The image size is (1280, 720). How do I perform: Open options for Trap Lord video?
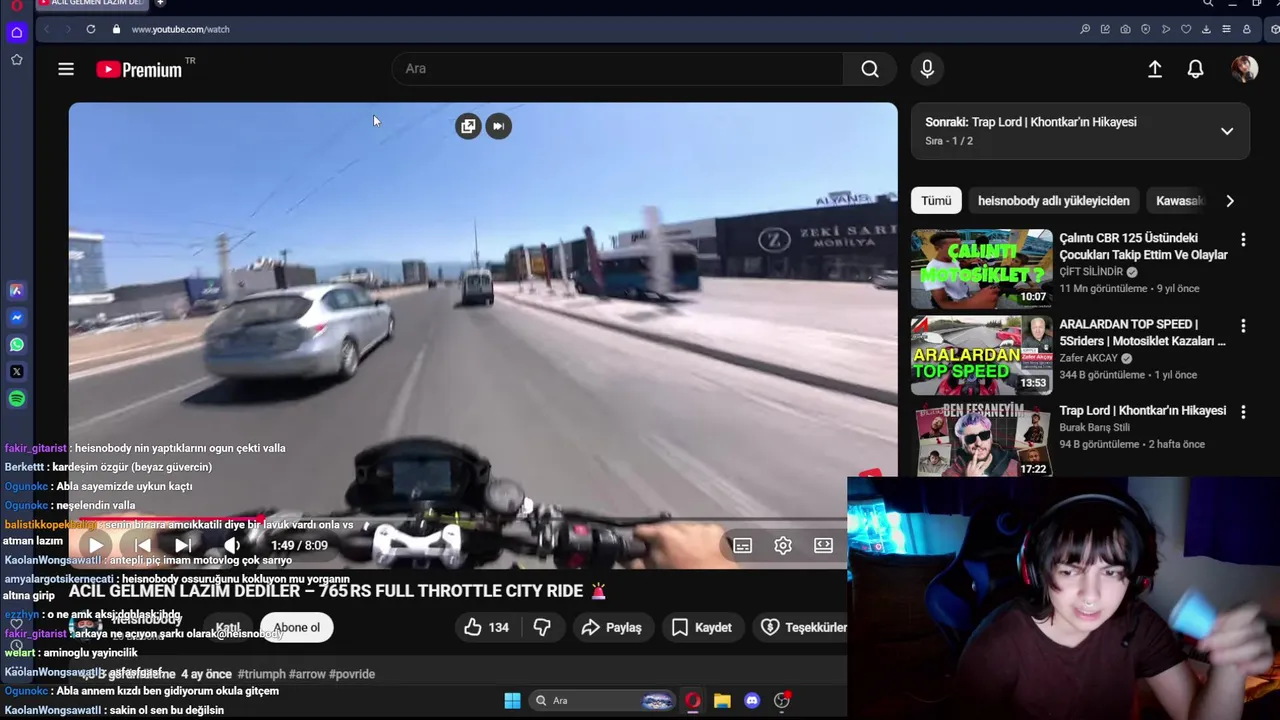[1243, 412]
